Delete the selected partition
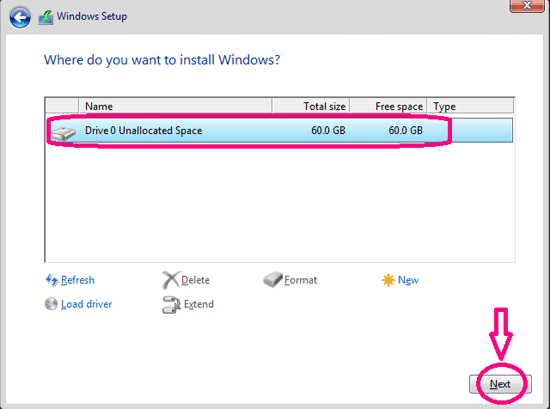This screenshot has height=409, width=550. [195, 280]
